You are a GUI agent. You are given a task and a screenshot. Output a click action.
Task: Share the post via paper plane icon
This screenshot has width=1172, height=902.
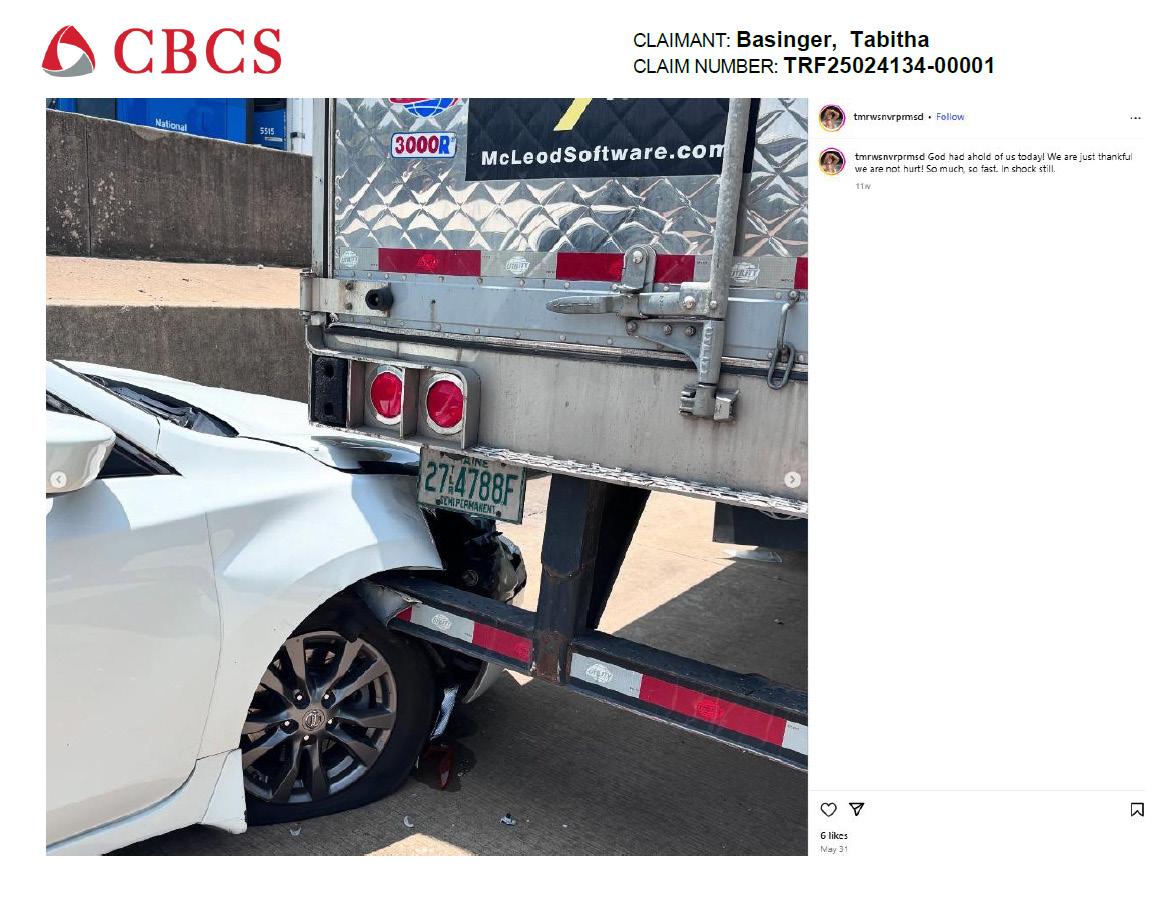[857, 809]
